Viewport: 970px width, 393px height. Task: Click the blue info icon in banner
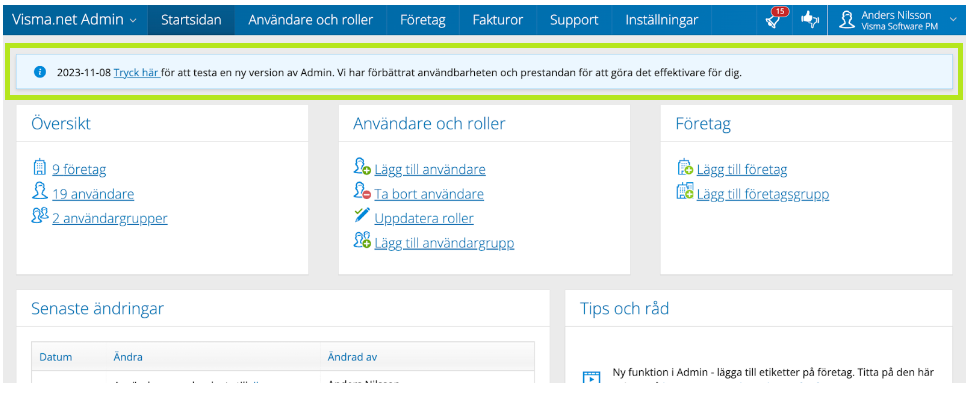pos(40,72)
